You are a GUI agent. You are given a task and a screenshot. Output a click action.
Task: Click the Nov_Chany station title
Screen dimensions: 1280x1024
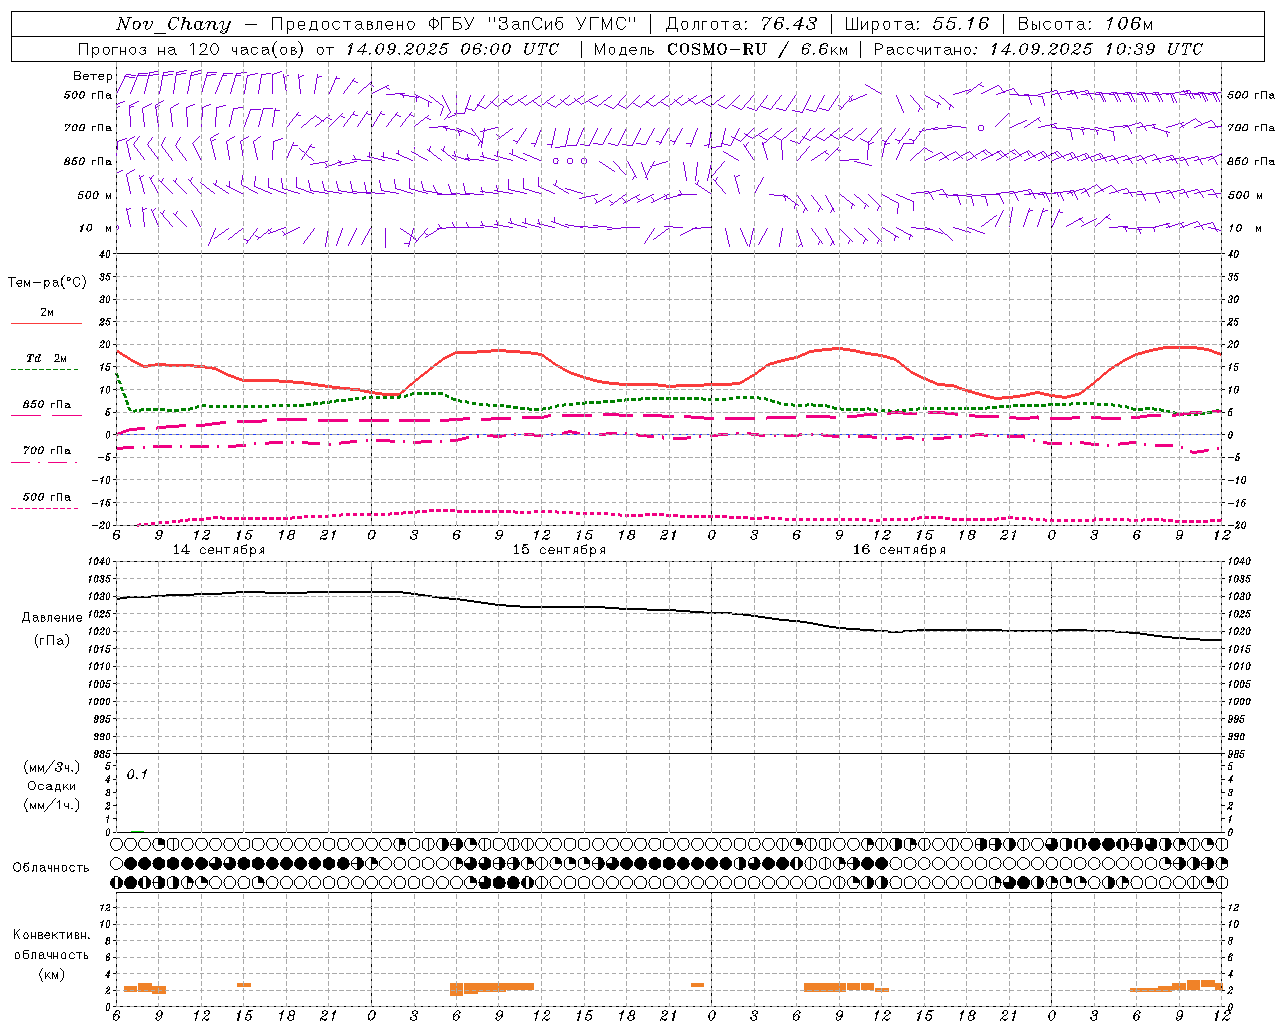coord(173,24)
